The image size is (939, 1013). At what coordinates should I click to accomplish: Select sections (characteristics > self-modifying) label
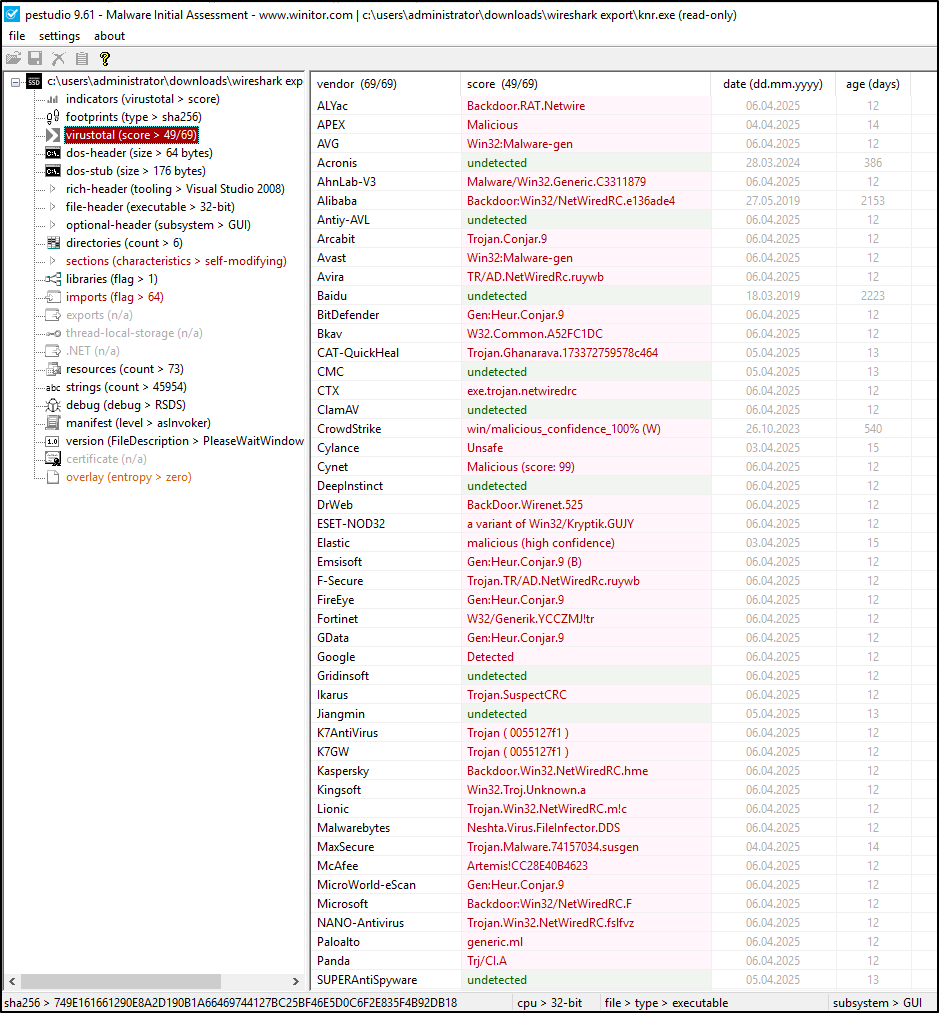tap(176, 261)
